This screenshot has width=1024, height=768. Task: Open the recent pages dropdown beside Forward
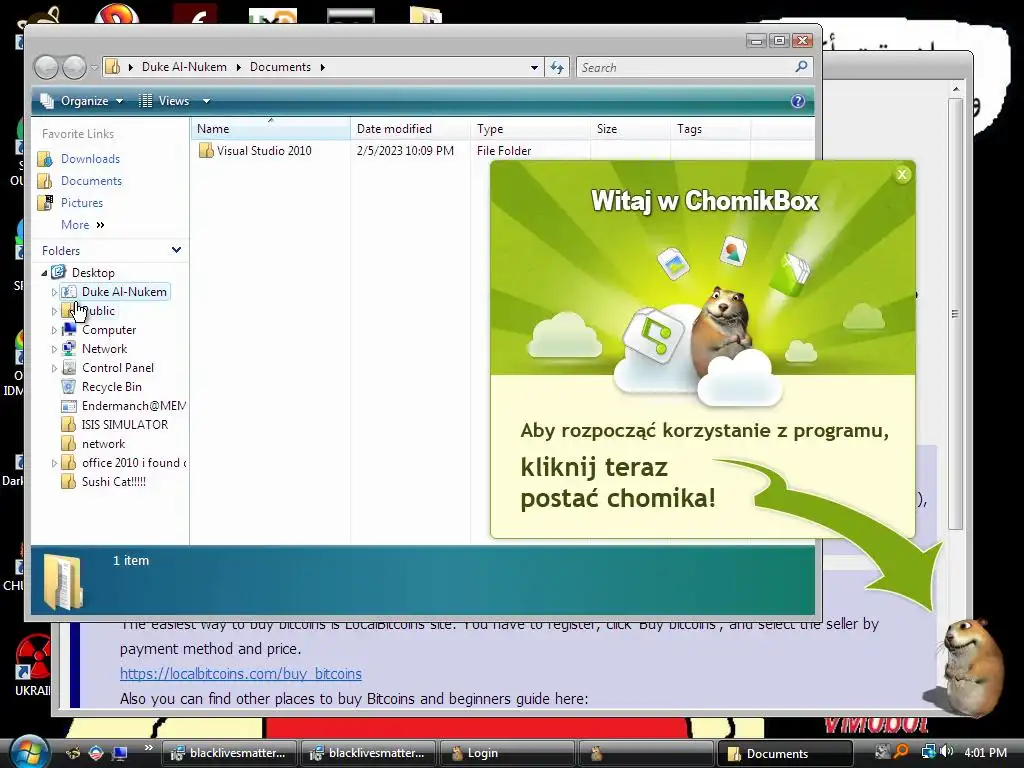click(94, 67)
